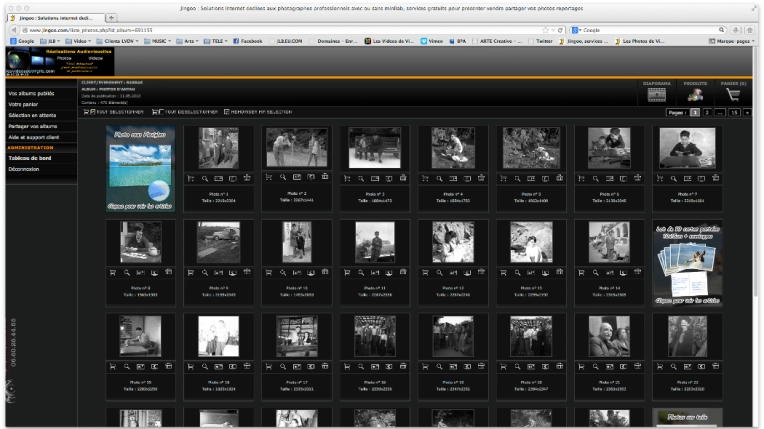Click magnifier icon under Photo n° 2
This screenshot has width=764, height=429.
click(x=283, y=177)
